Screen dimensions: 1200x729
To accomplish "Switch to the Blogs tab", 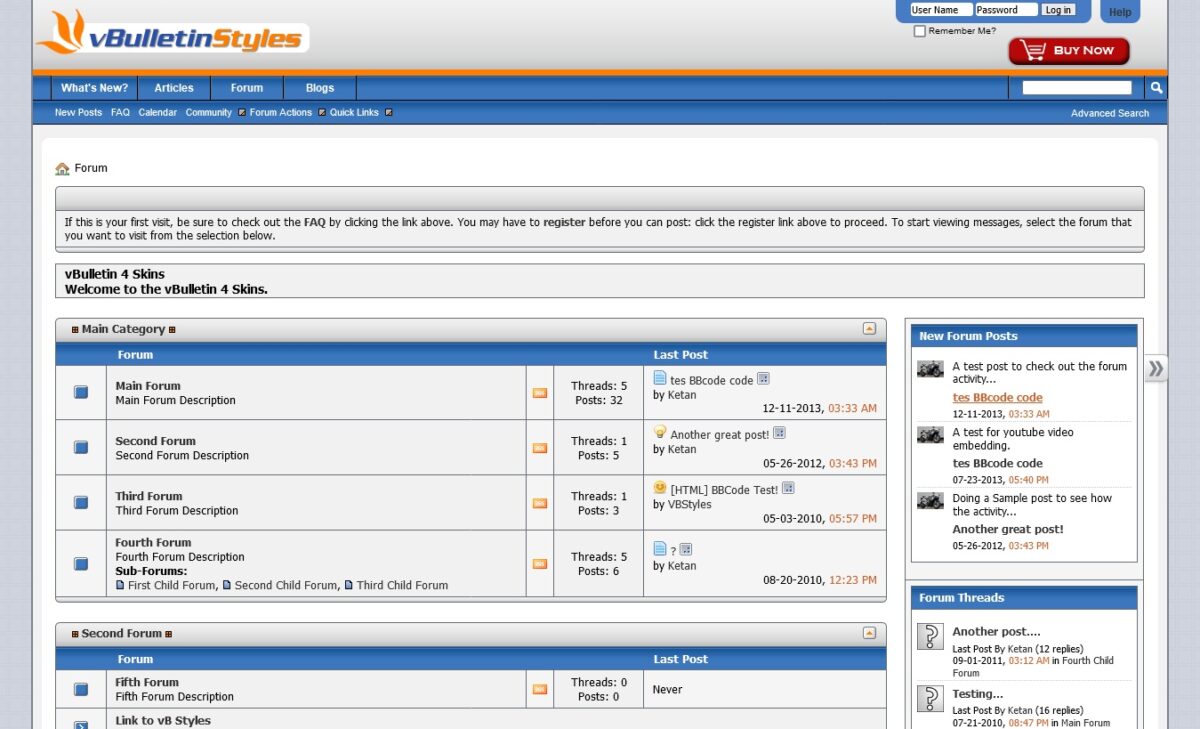I will [320, 88].
